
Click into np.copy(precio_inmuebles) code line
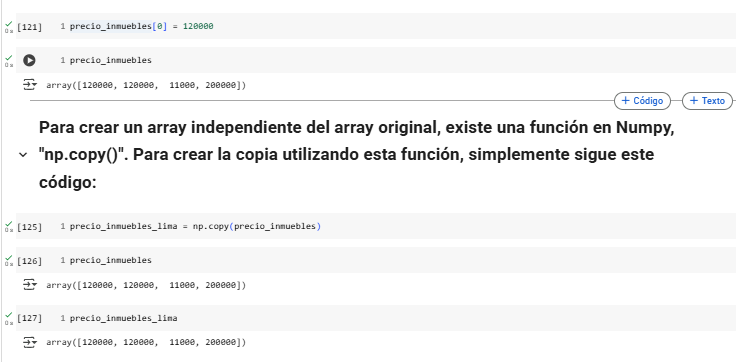point(195,226)
